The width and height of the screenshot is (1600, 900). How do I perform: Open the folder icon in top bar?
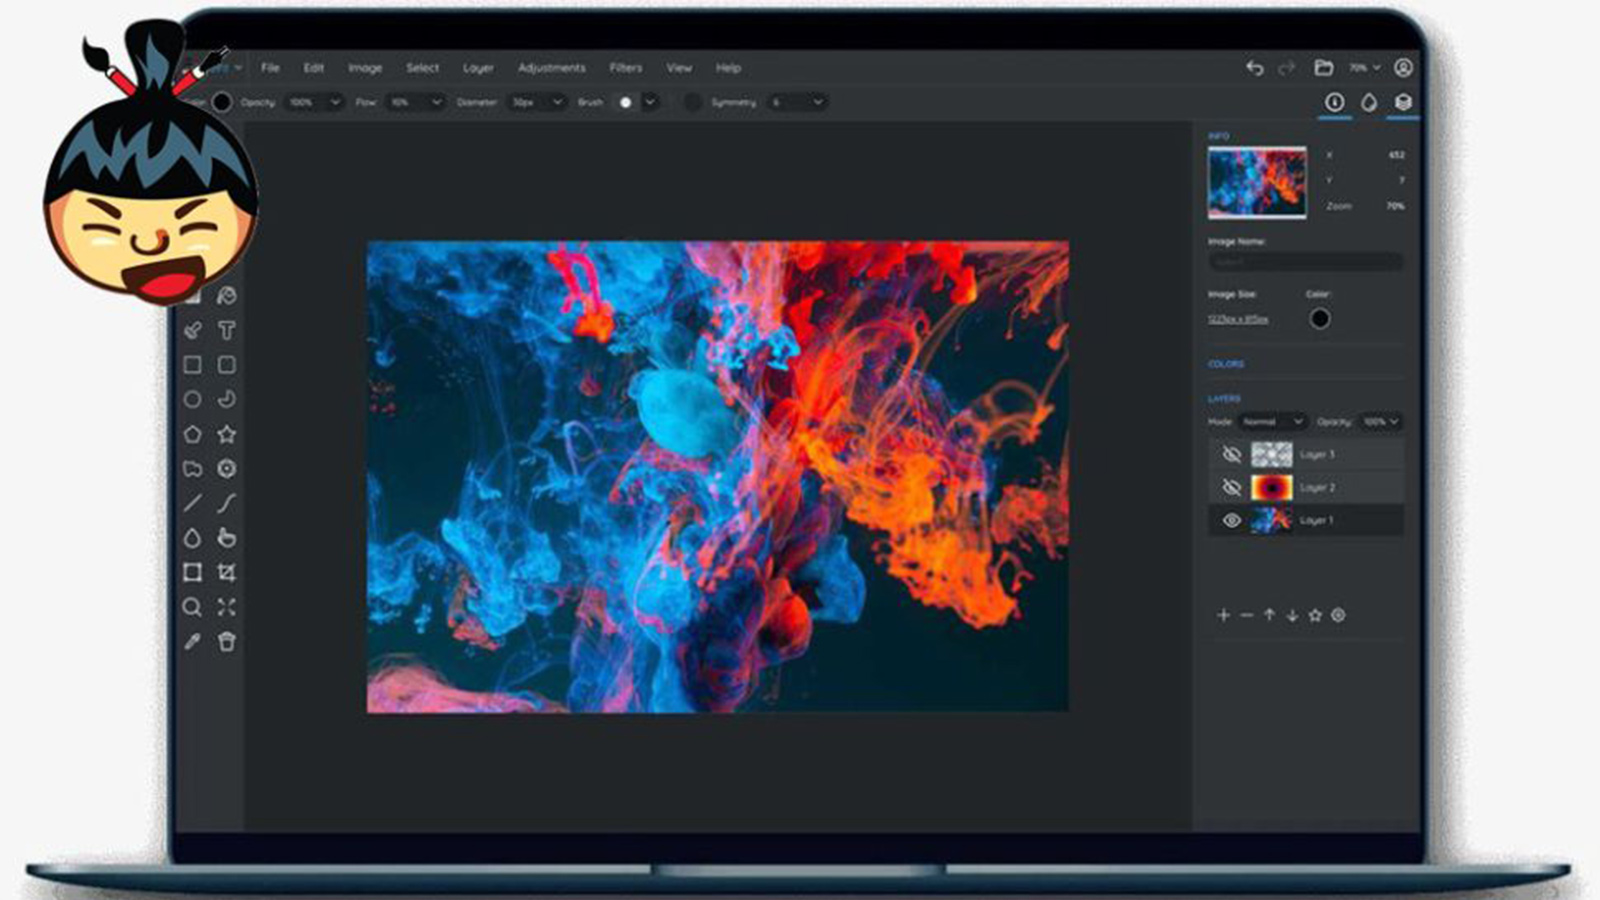(x=1323, y=68)
